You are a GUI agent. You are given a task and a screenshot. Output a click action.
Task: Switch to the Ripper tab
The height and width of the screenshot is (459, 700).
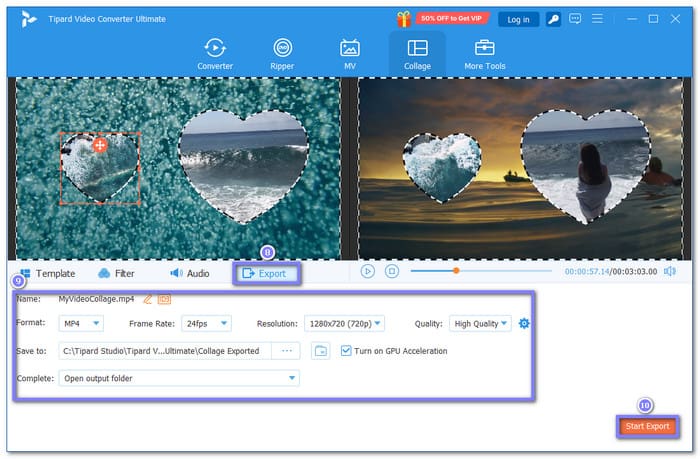point(282,53)
